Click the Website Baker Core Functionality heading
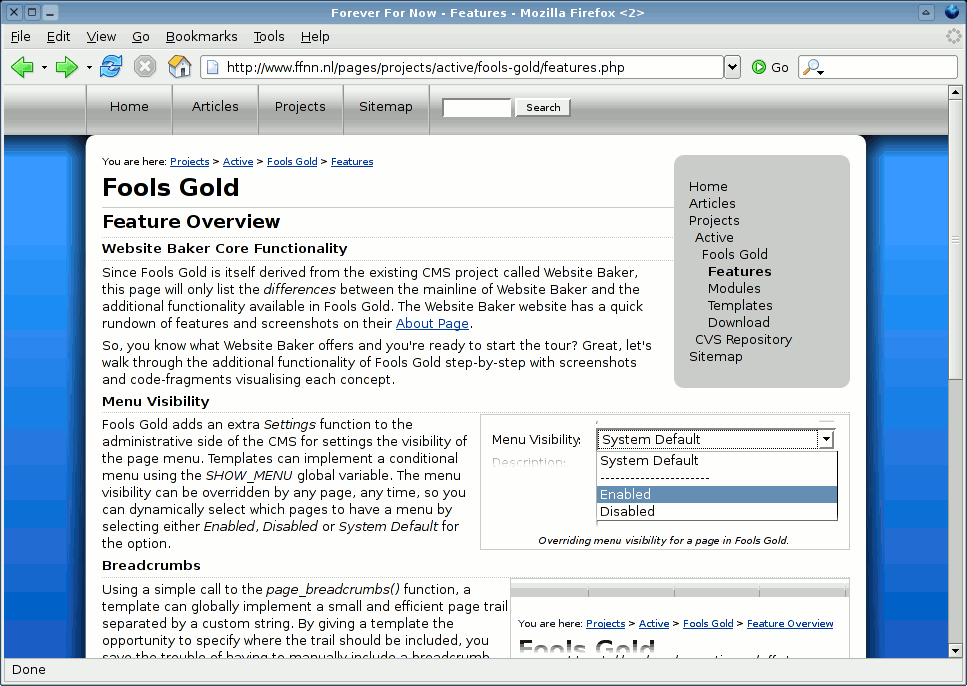Screen dimensions: 967x686 [224, 249]
